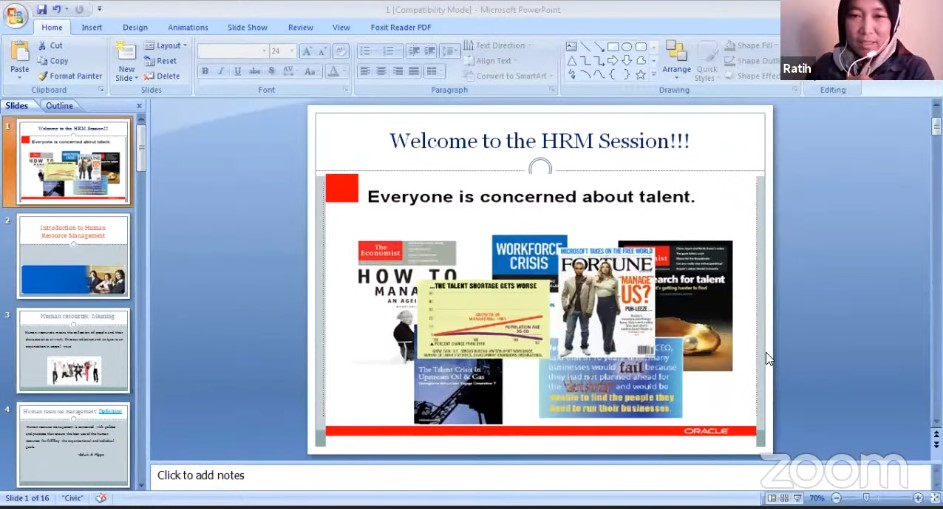The width and height of the screenshot is (943, 509).
Task: Center the paragraph text
Action: pyautogui.click(x=381, y=71)
